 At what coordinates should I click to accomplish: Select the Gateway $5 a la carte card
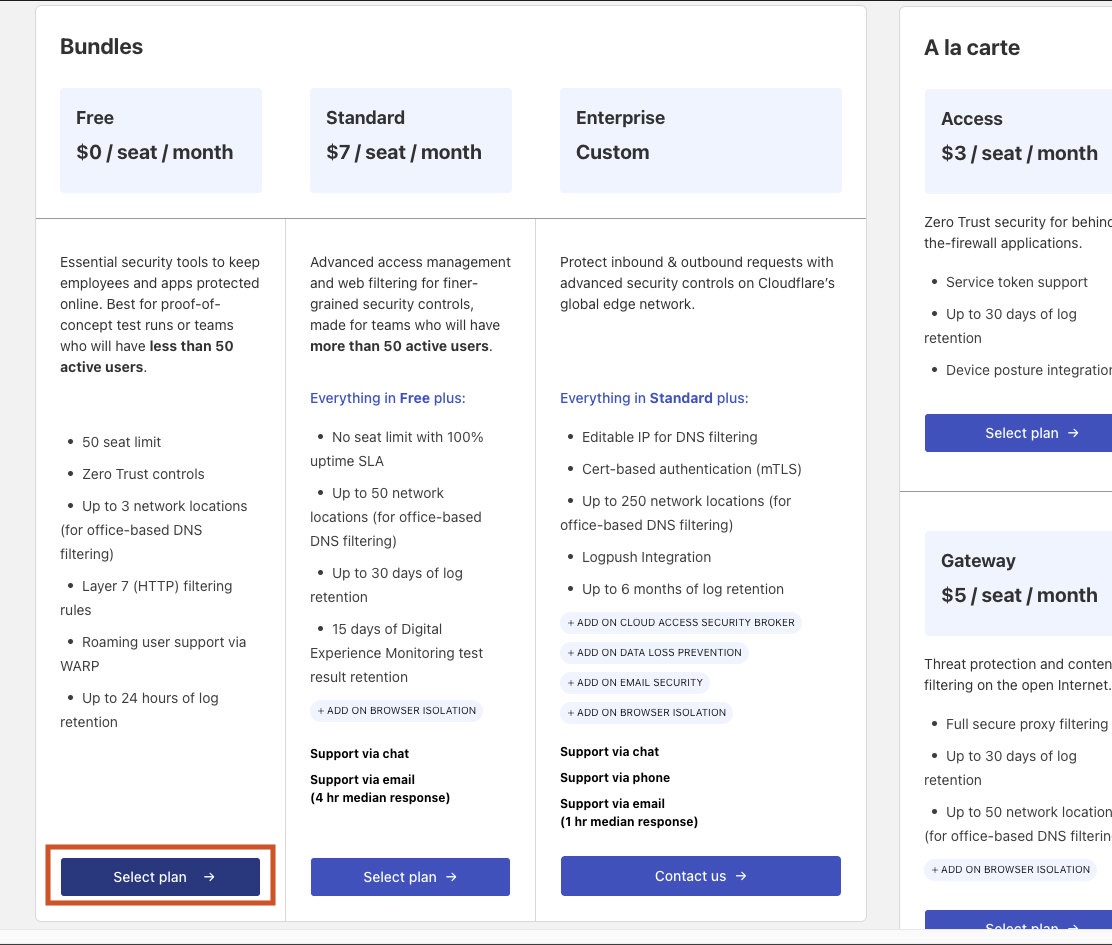[1018, 582]
